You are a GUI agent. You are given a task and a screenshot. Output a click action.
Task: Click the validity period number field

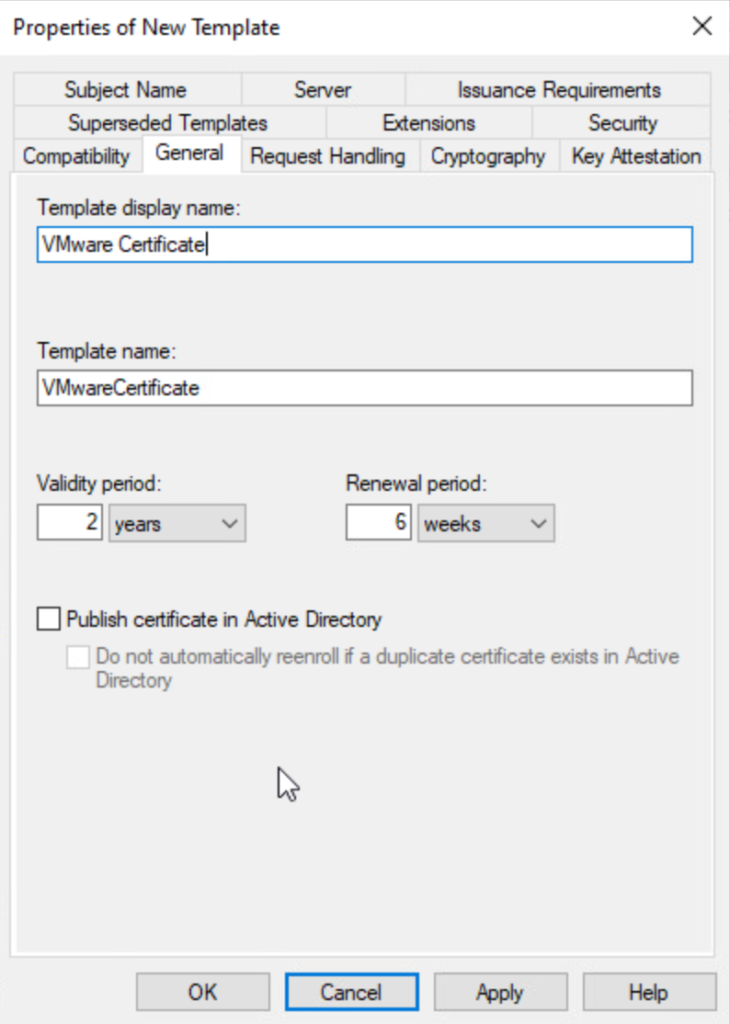[70, 523]
